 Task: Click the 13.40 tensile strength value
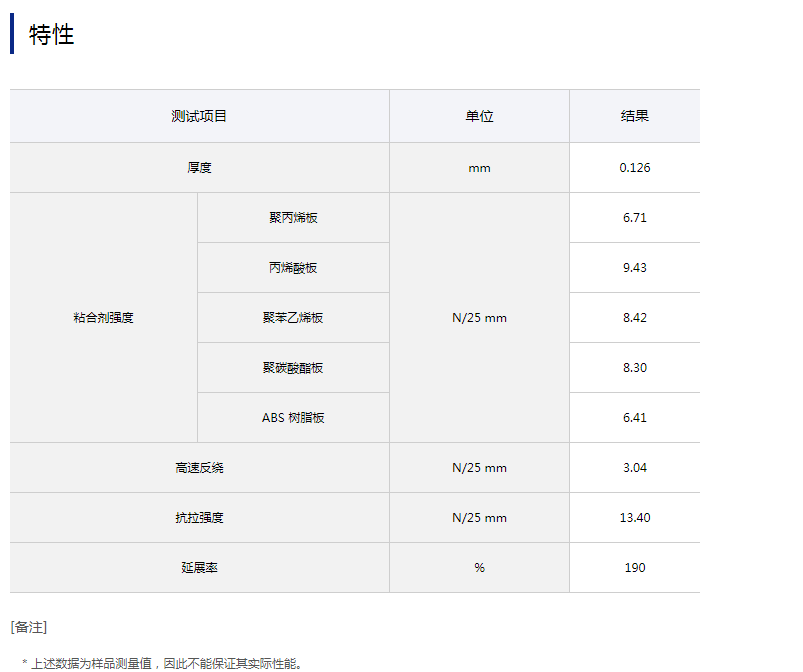(634, 518)
